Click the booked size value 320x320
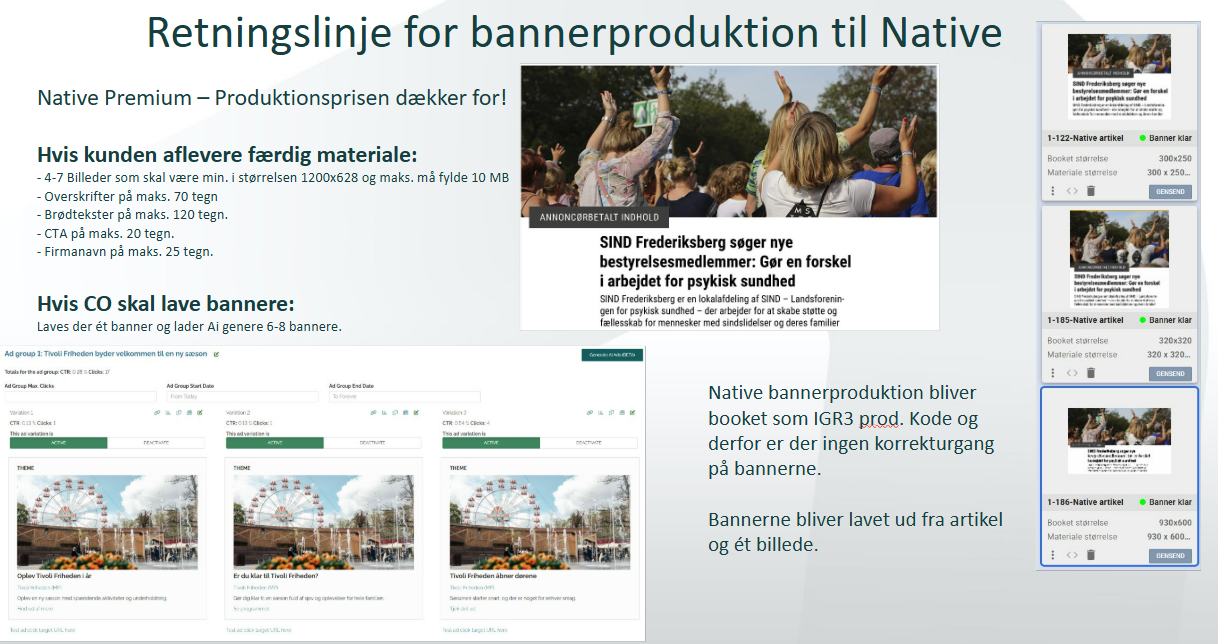The height and width of the screenshot is (644, 1218). click(1175, 340)
